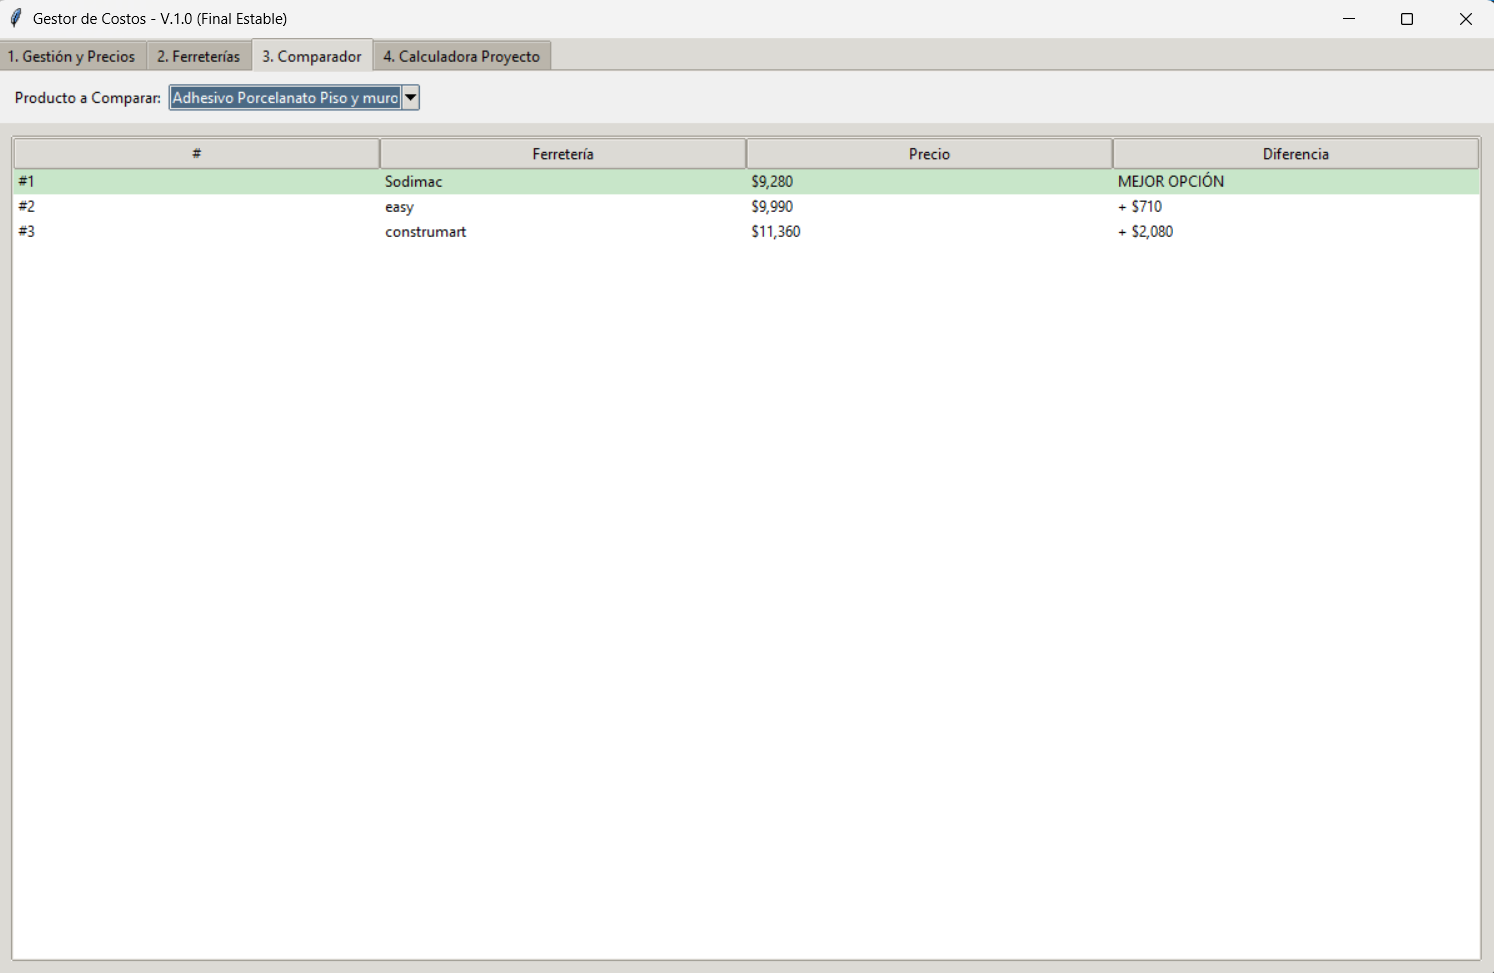Close the Gestor de Costos window
This screenshot has height=973, width=1494.
point(1465,19)
